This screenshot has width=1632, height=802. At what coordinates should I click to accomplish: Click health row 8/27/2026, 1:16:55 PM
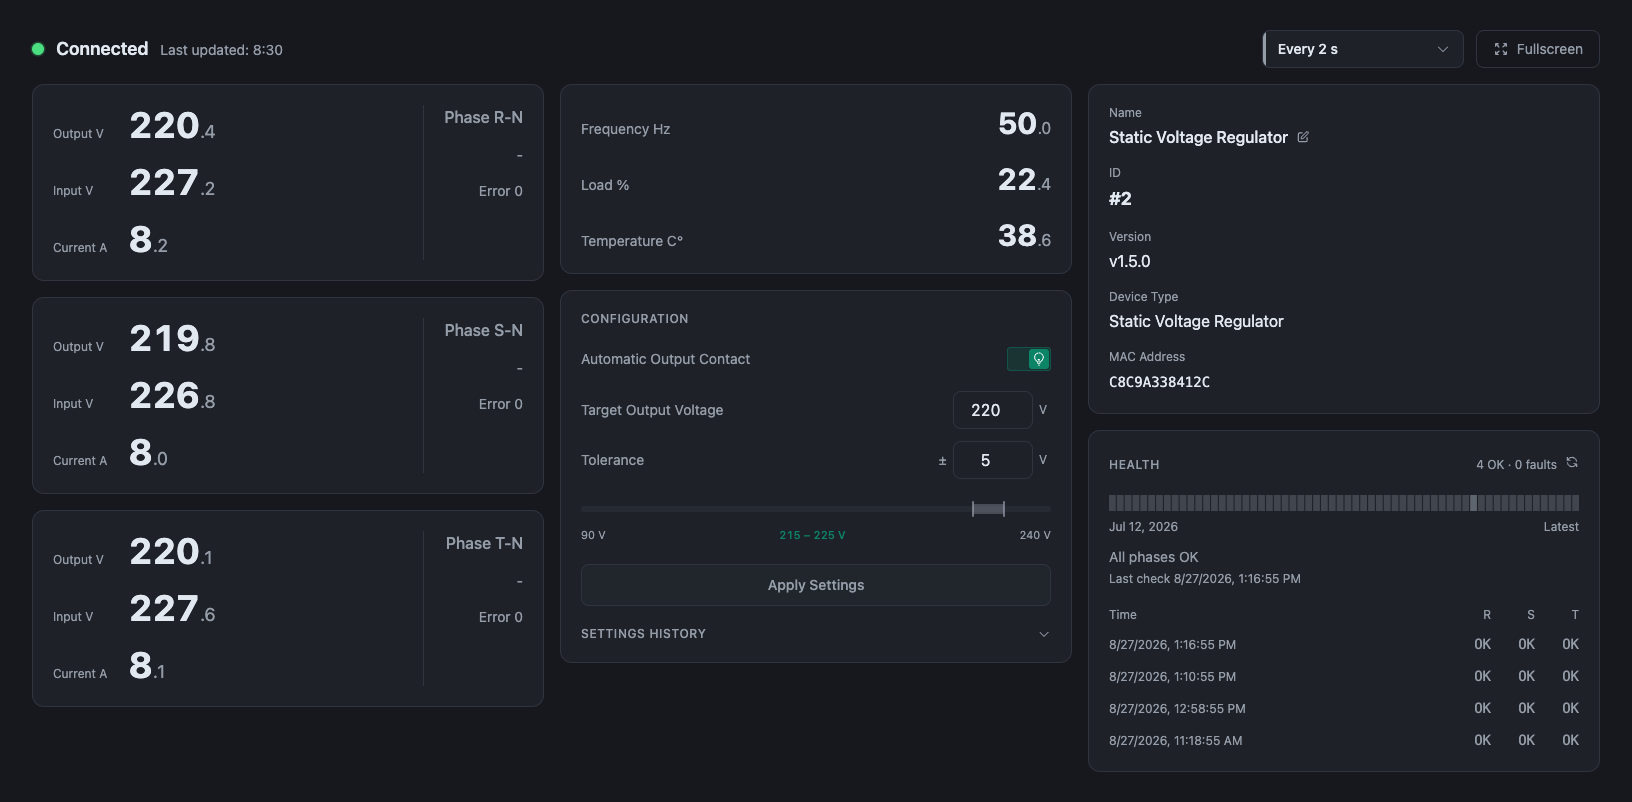(1343, 645)
